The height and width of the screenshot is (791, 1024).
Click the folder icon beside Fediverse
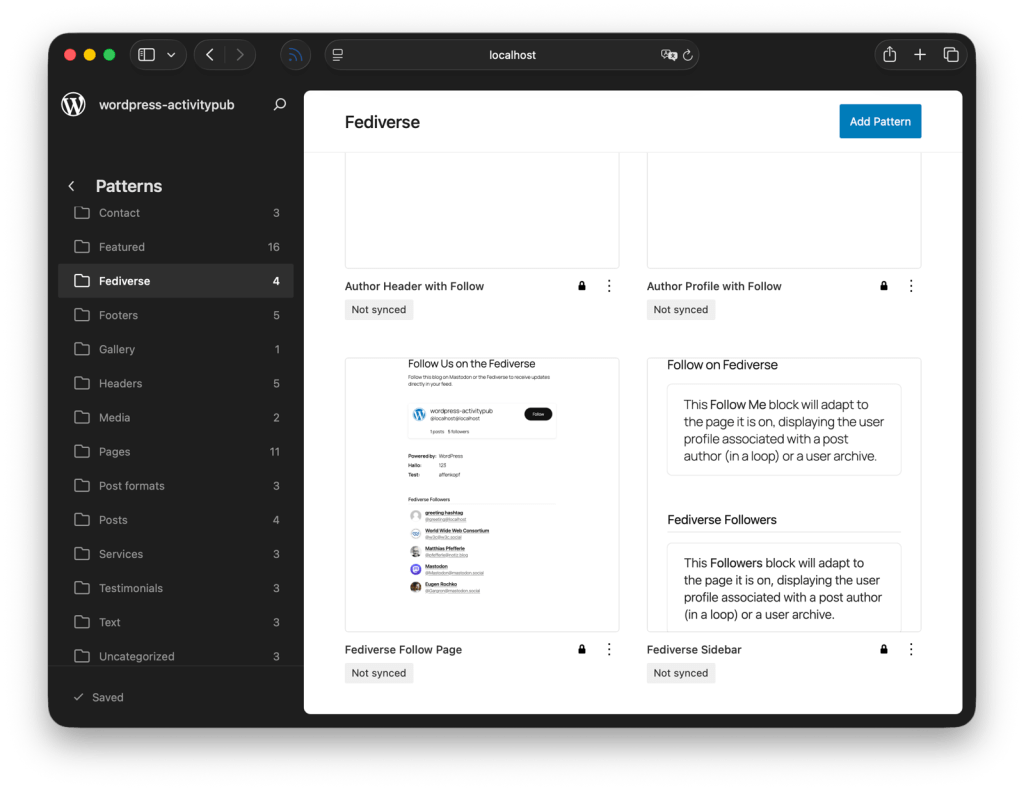point(84,281)
